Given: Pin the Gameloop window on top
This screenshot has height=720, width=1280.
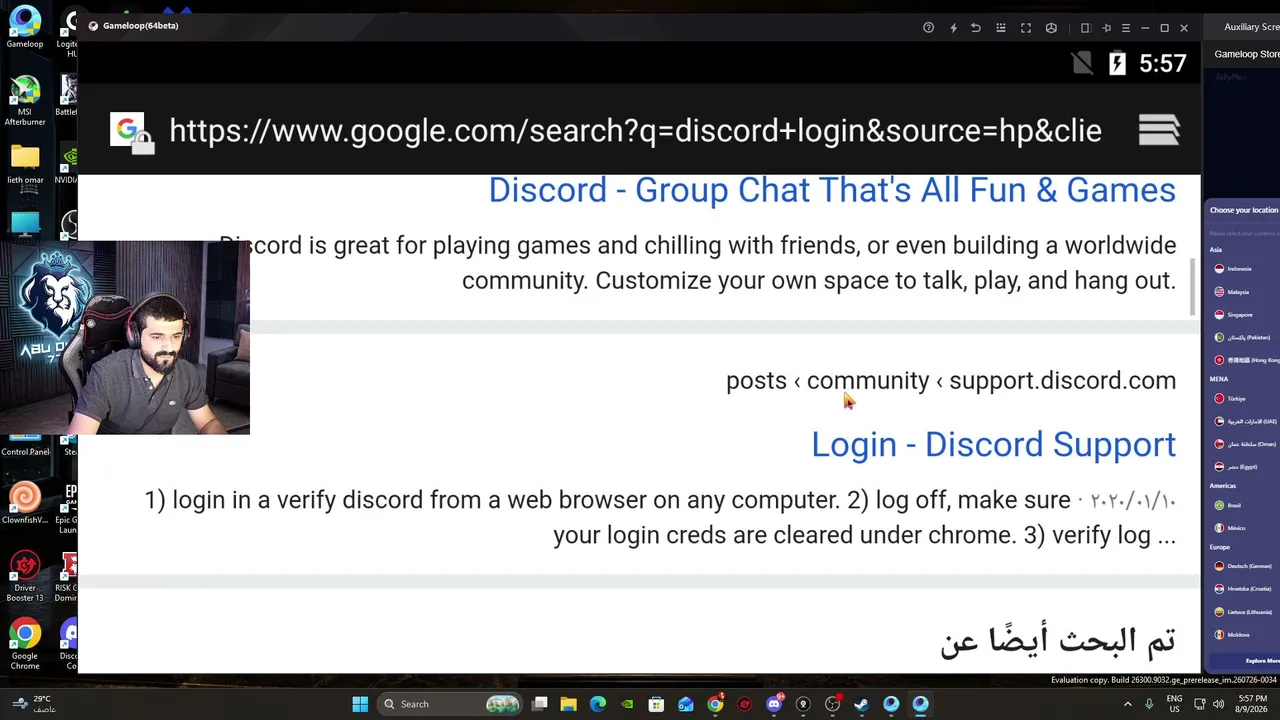Looking at the screenshot, I should [1106, 28].
